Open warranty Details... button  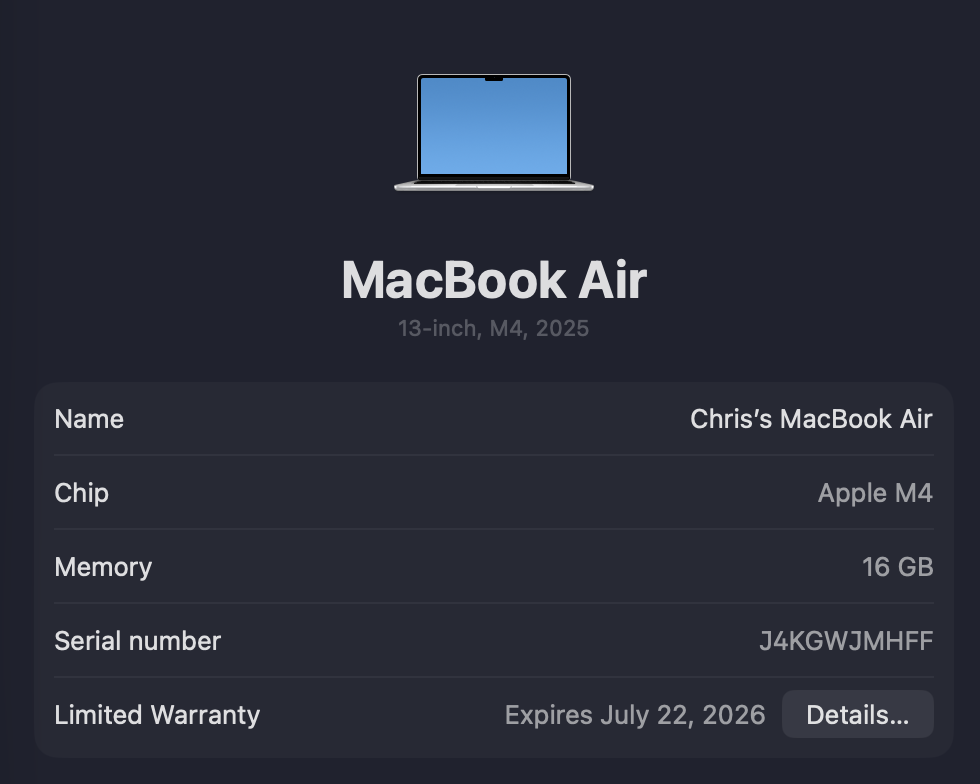click(857, 715)
